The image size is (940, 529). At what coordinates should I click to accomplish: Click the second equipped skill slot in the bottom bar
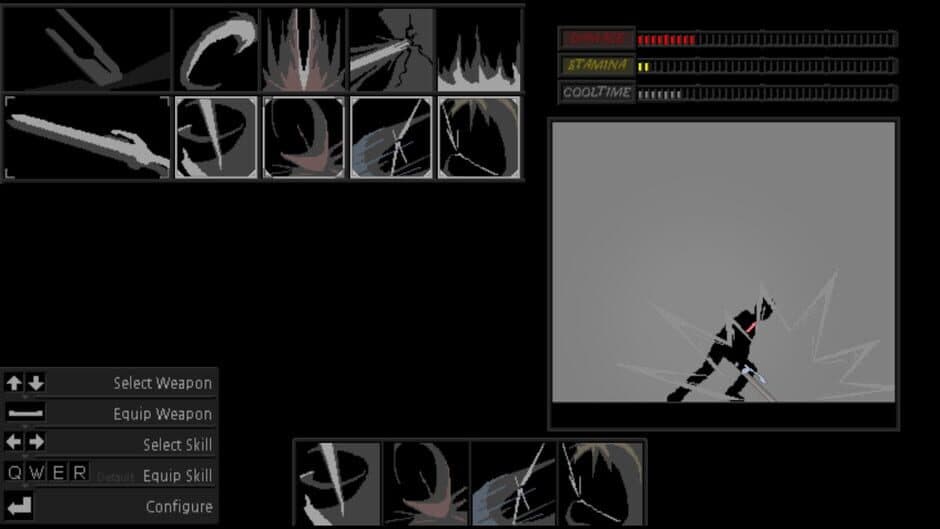tap(426, 483)
